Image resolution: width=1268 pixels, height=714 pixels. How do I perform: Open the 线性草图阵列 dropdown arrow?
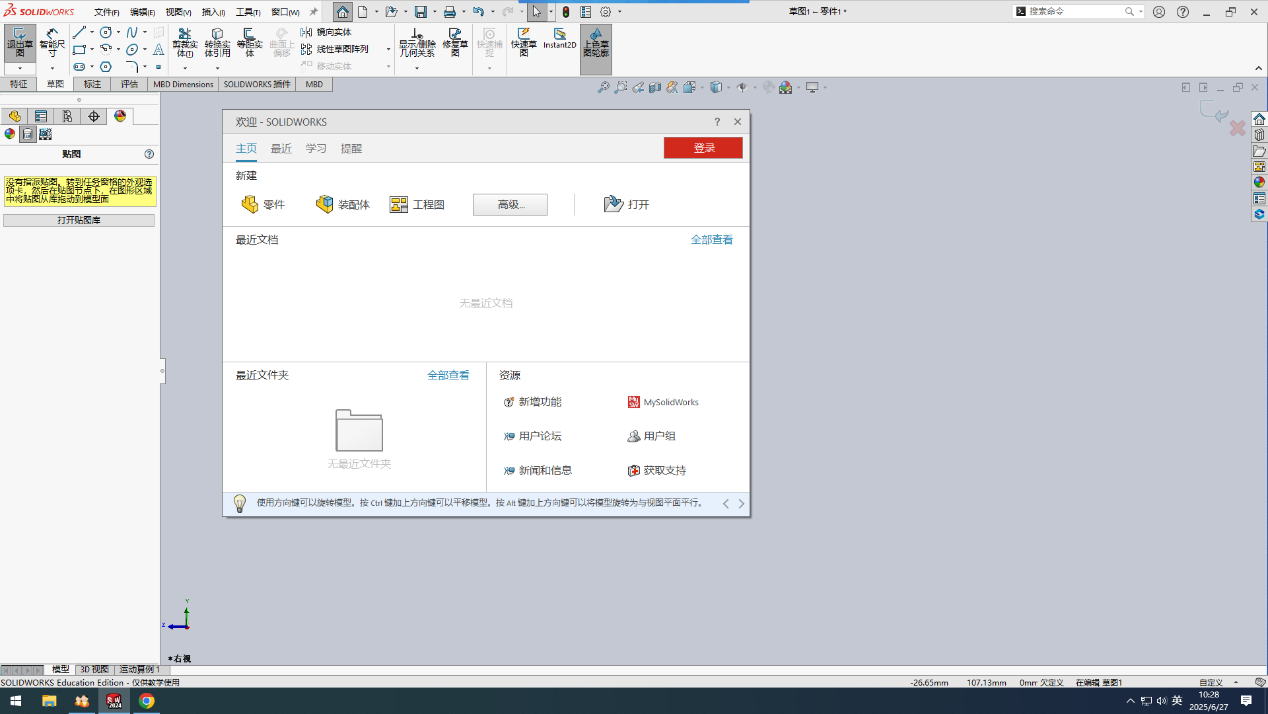tap(388, 49)
